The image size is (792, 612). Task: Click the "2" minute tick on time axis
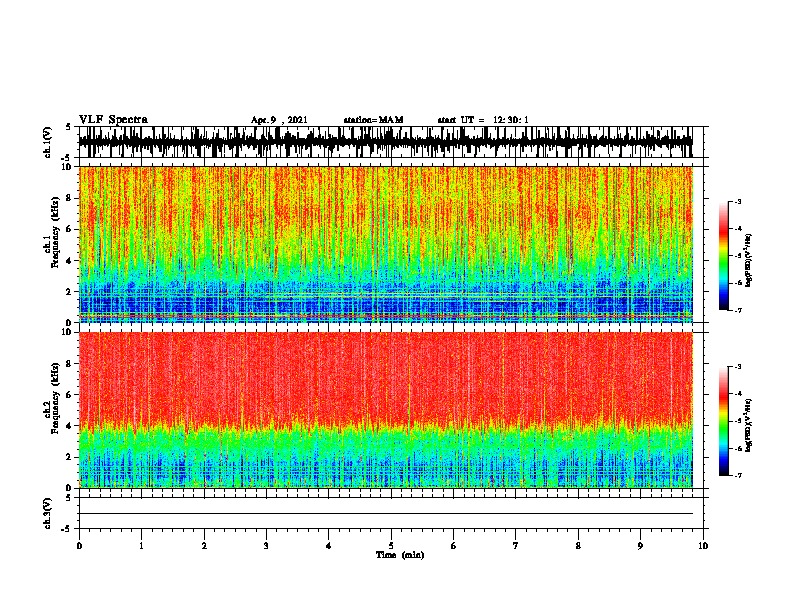coord(204,546)
